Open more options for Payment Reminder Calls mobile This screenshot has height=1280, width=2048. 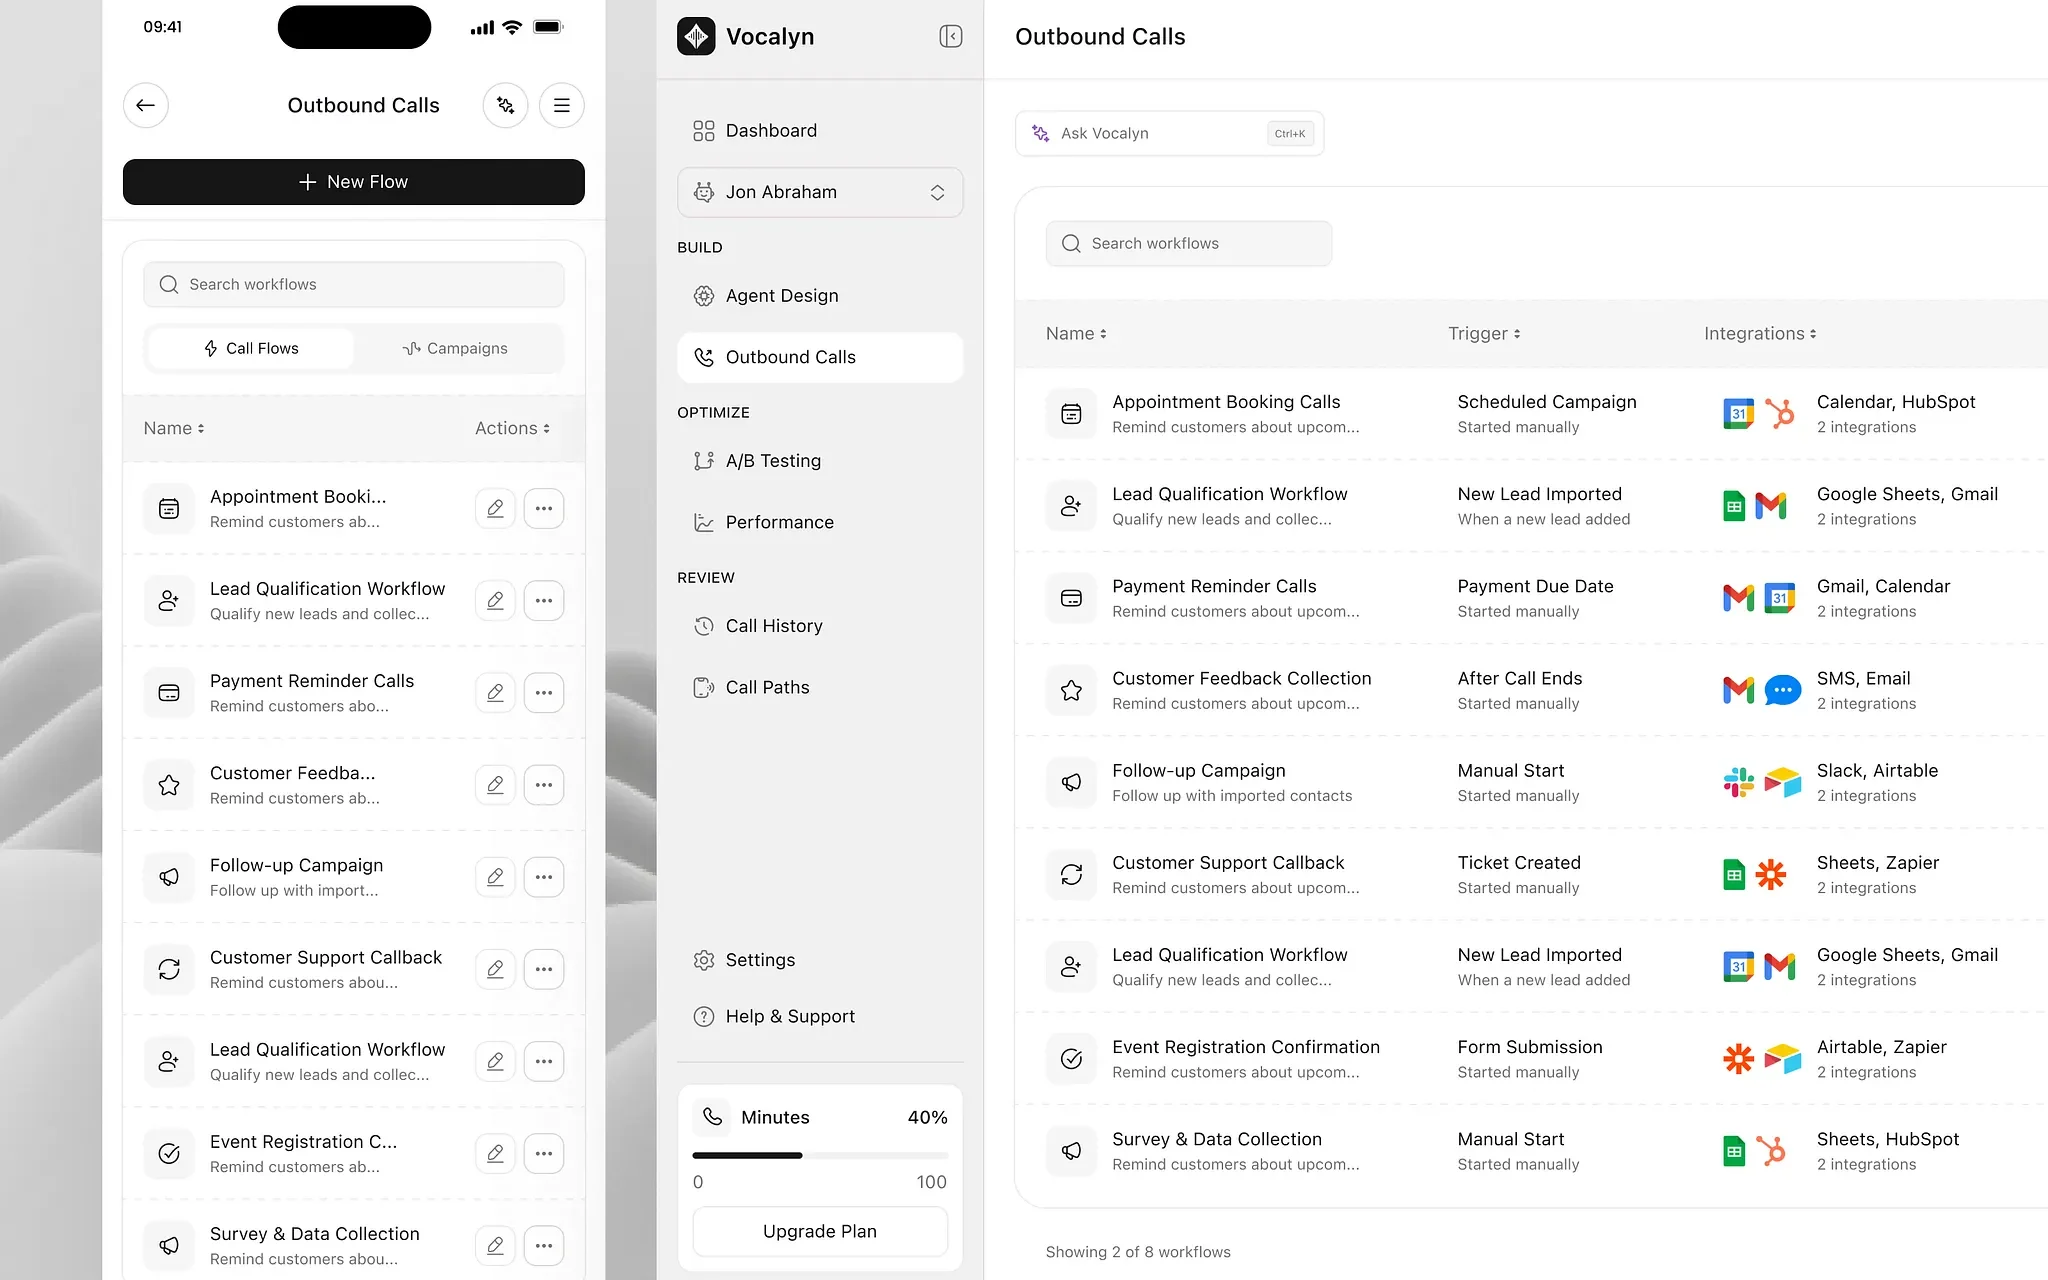pos(544,692)
